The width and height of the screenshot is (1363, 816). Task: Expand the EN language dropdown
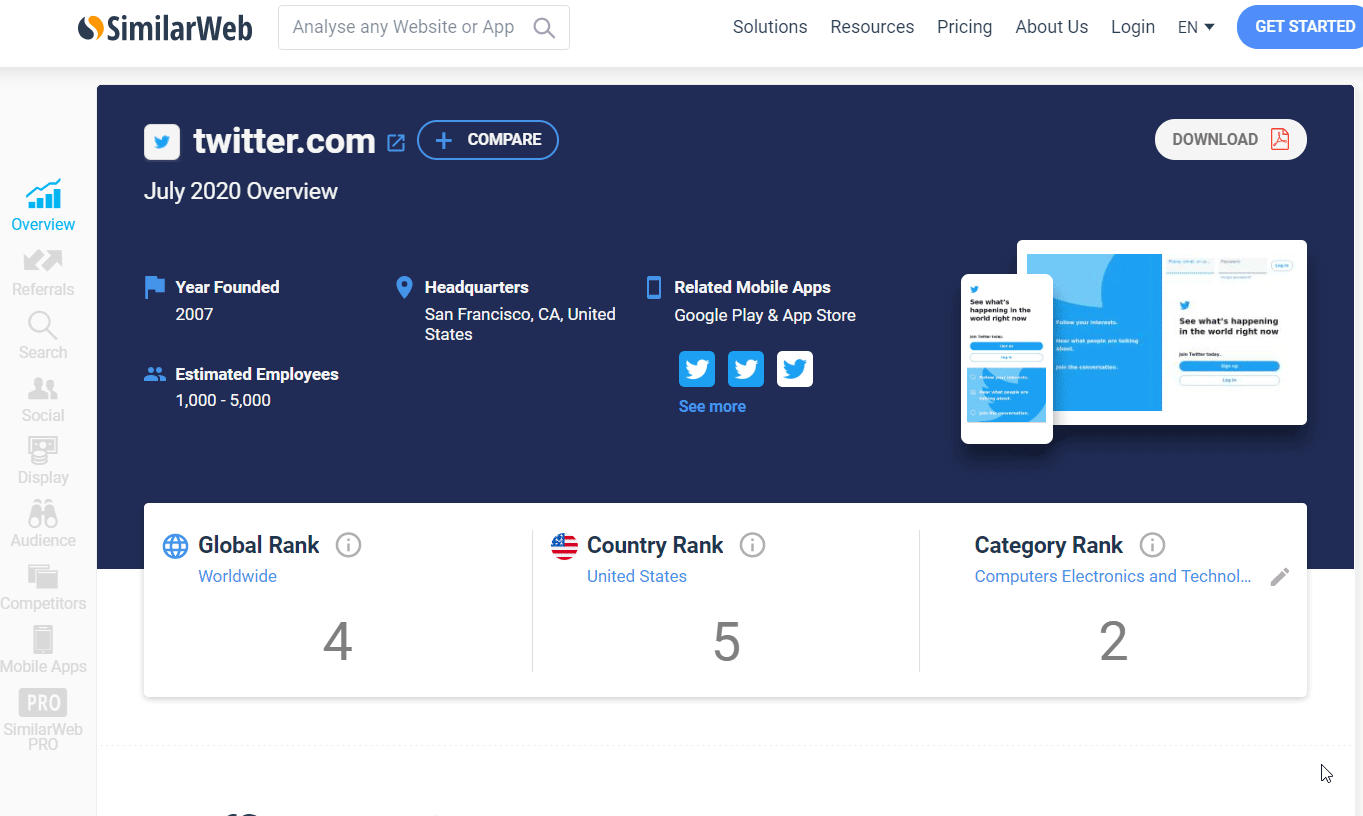pos(1196,27)
